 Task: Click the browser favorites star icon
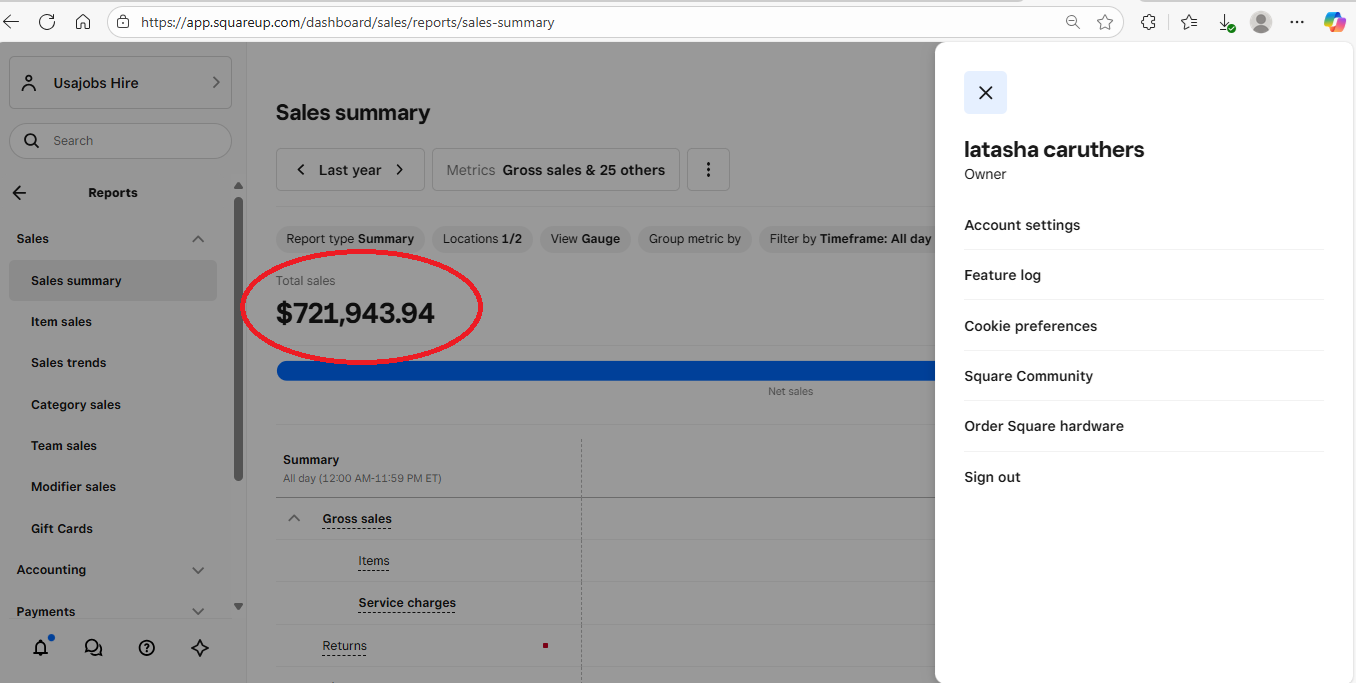coord(1105,22)
